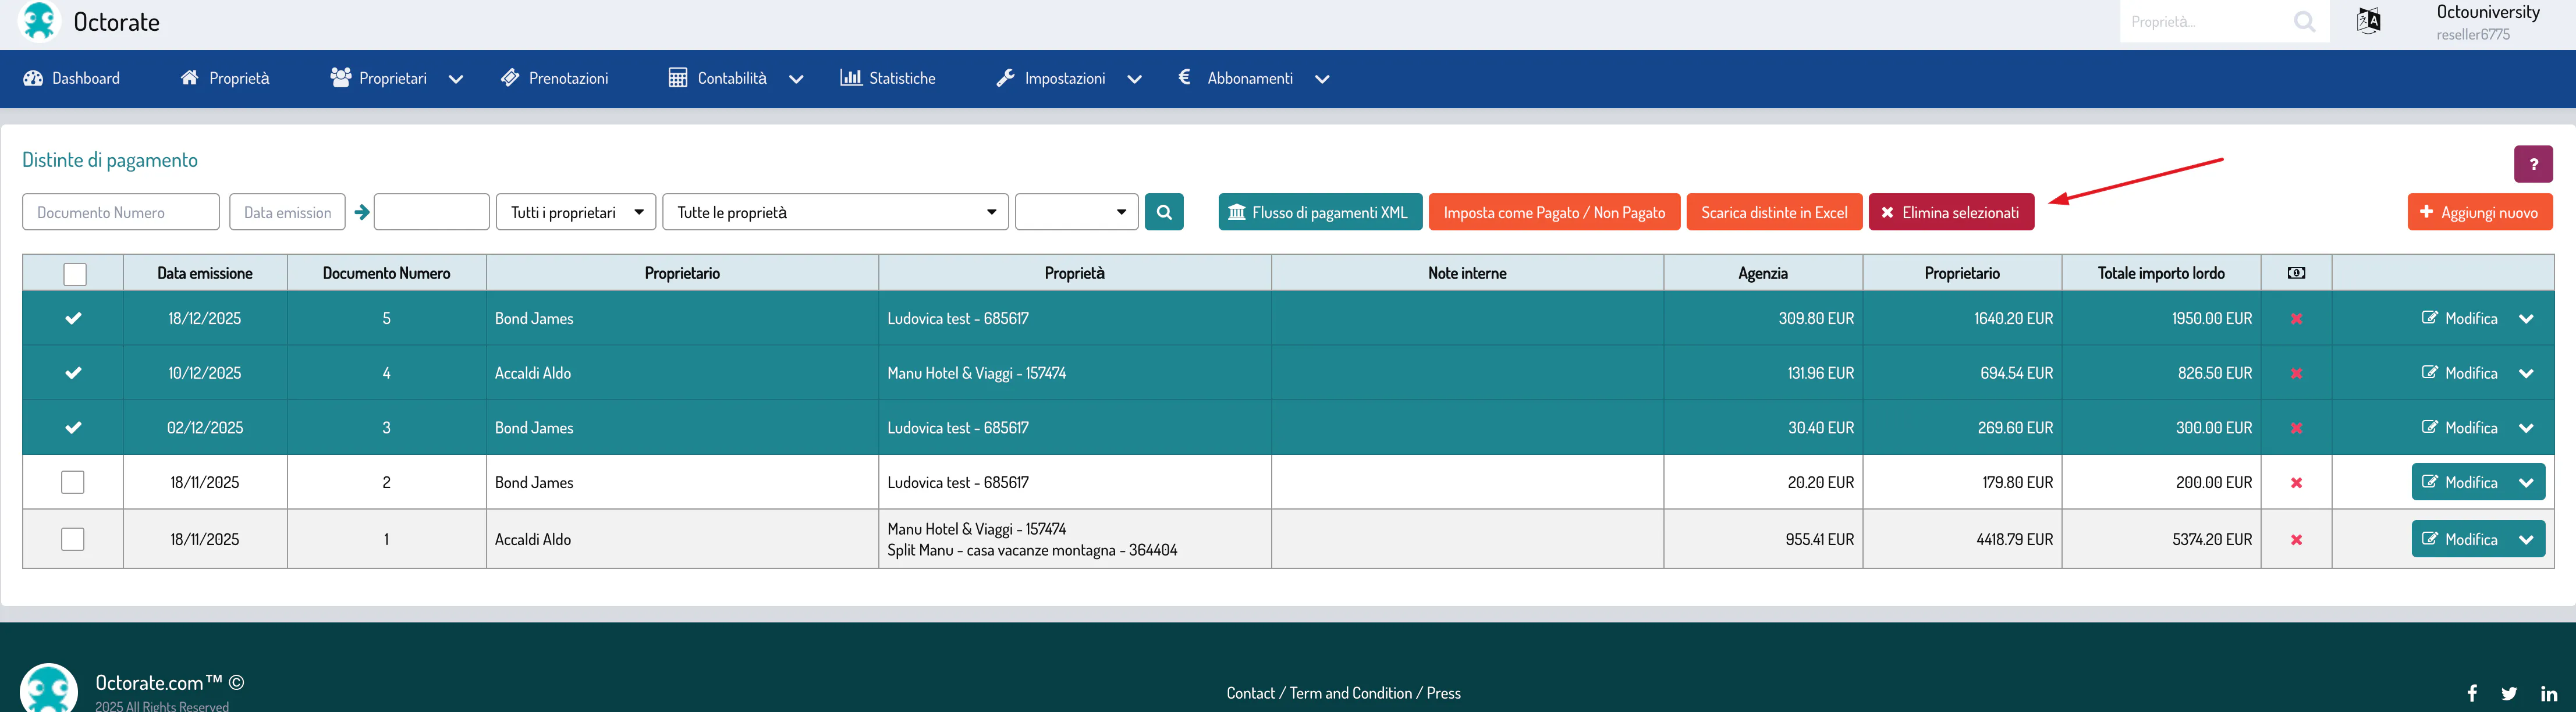Open the Tutti i proprietari dropdown
Viewport: 2576px width, 712px height.
[x=576, y=212]
